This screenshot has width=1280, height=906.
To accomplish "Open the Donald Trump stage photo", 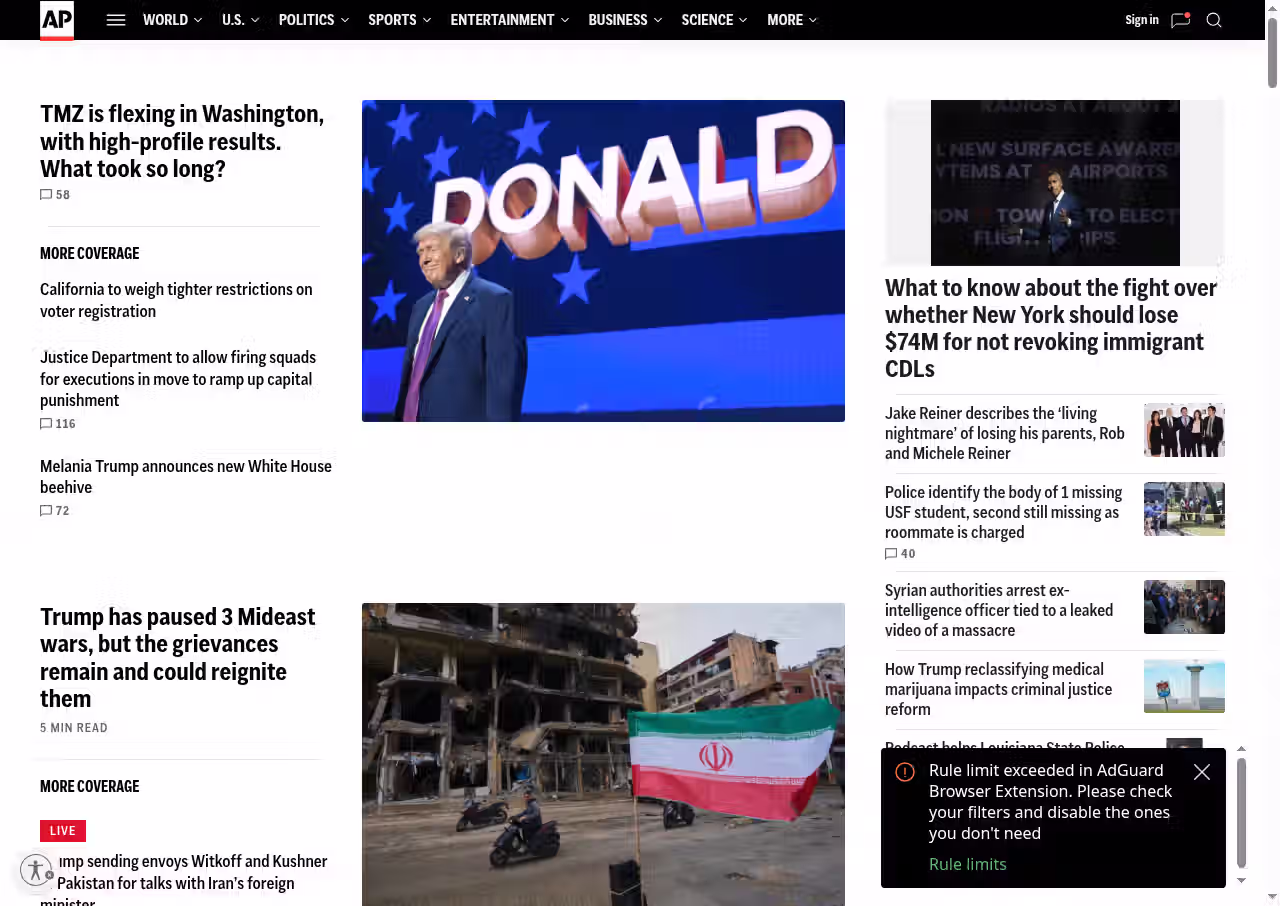I will coord(603,260).
